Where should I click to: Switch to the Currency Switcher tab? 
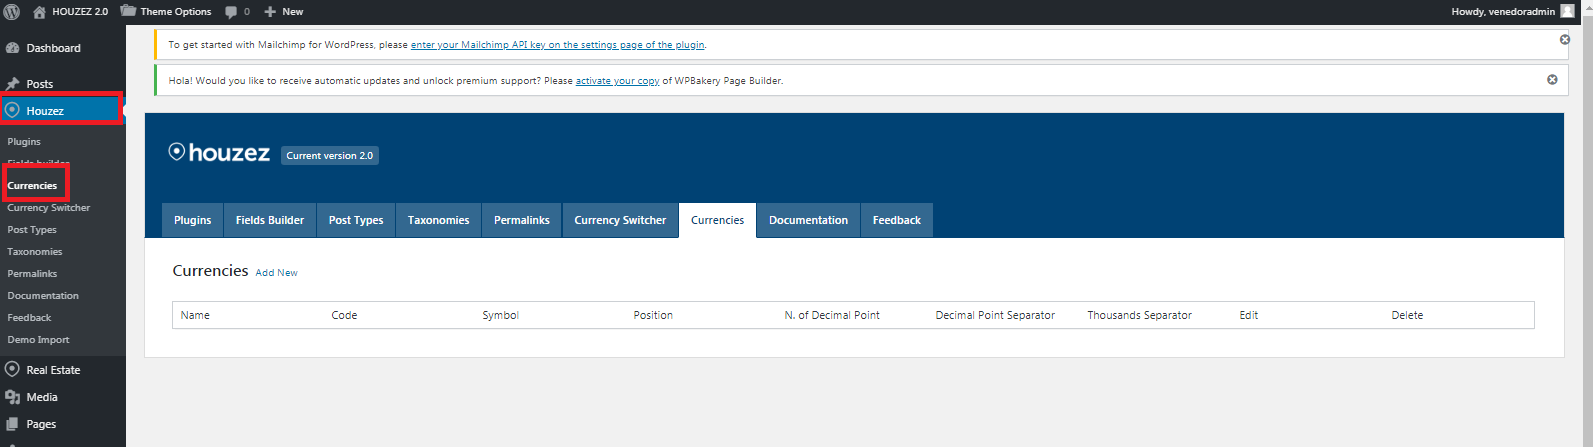click(x=620, y=220)
